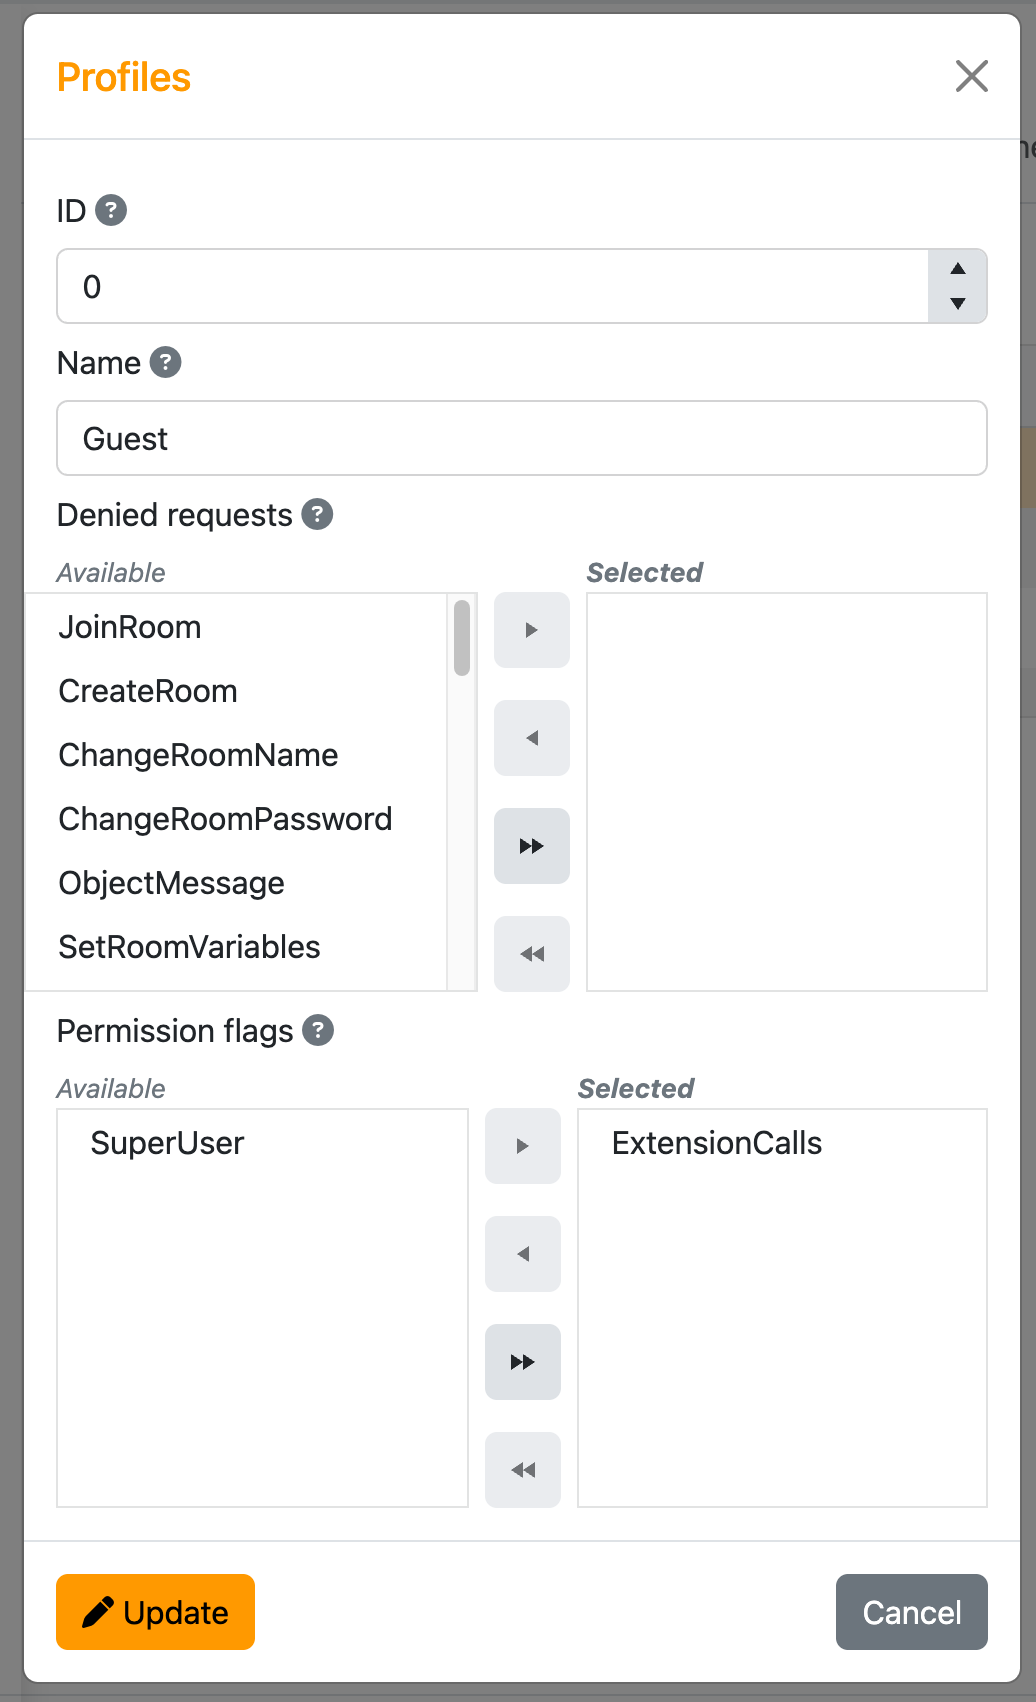The image size is (1036, 1702).
Task: Select JoinRoom in available denied requests
Action: tap(130, 627)
